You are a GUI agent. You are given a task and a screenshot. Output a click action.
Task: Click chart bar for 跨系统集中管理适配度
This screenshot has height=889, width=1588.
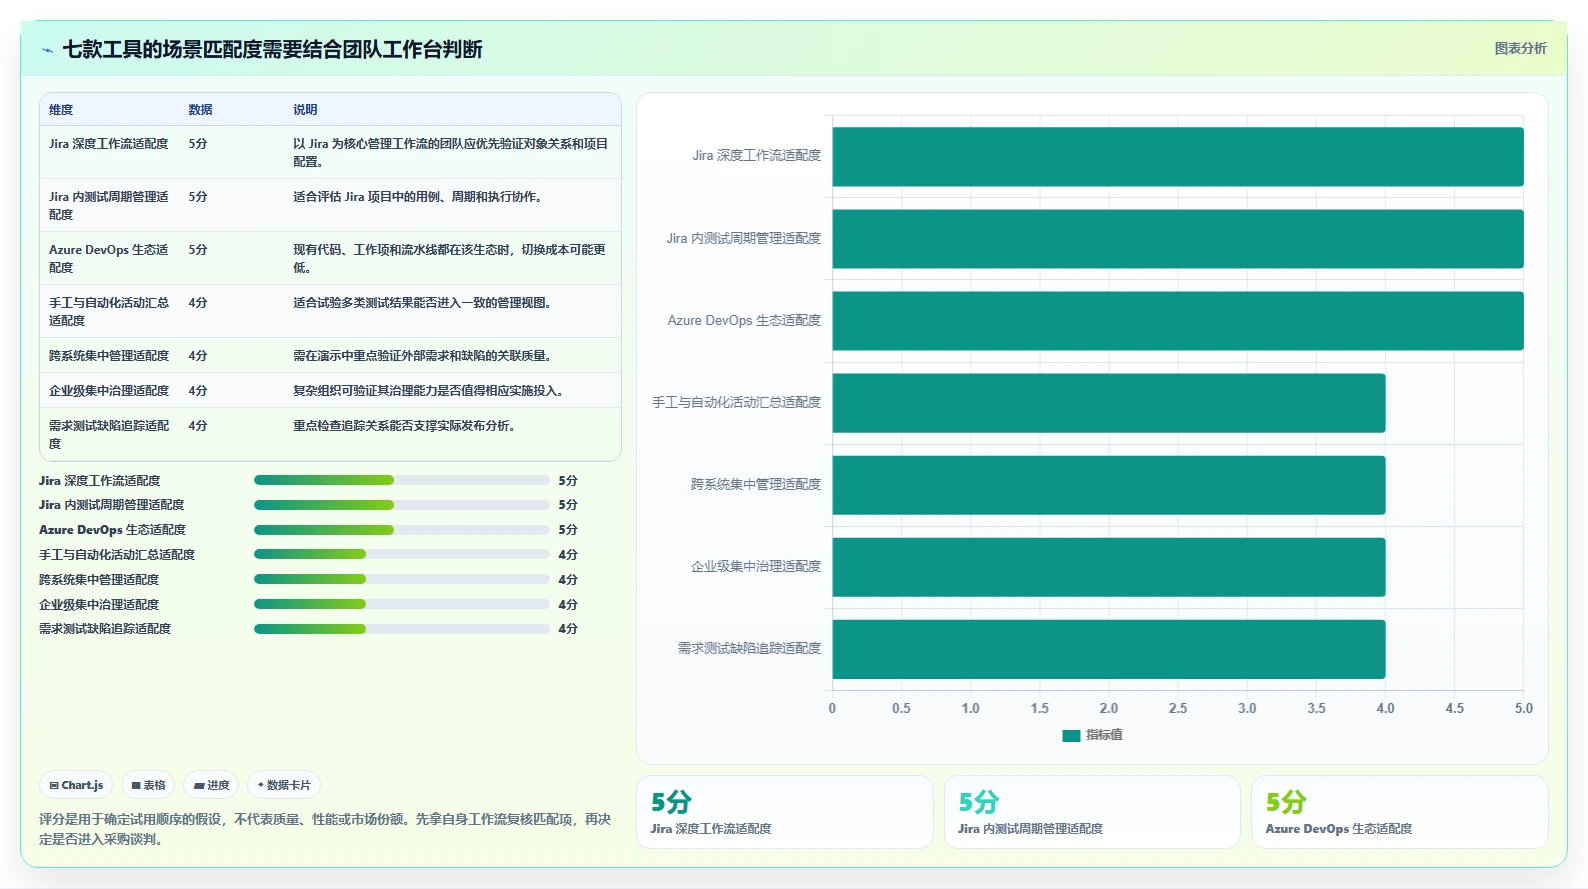click(1109, 485)
